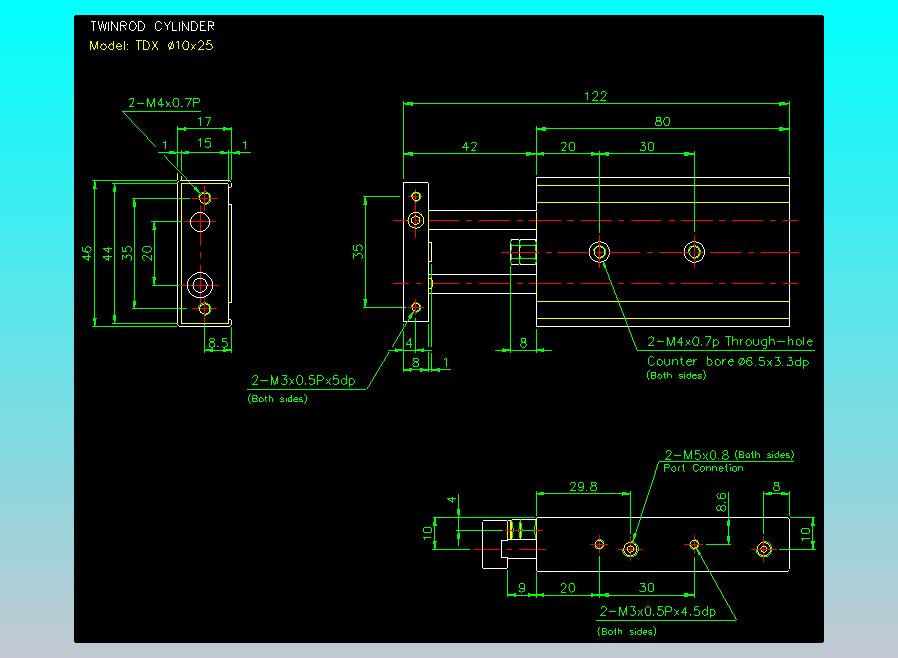Select the "80" body length dimension
This screenshot has height=658, width=898.
coord(662,121)
